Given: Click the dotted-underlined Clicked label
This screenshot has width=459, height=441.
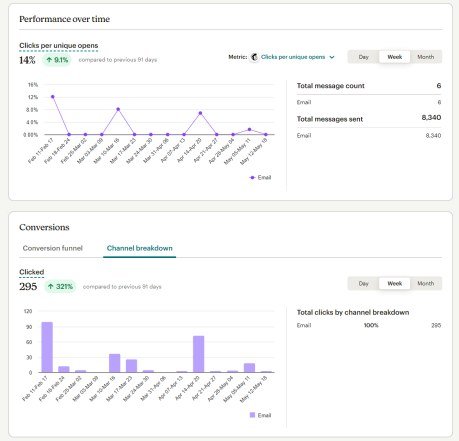Looking at the screenshot, I should click(x=32, y=272).
